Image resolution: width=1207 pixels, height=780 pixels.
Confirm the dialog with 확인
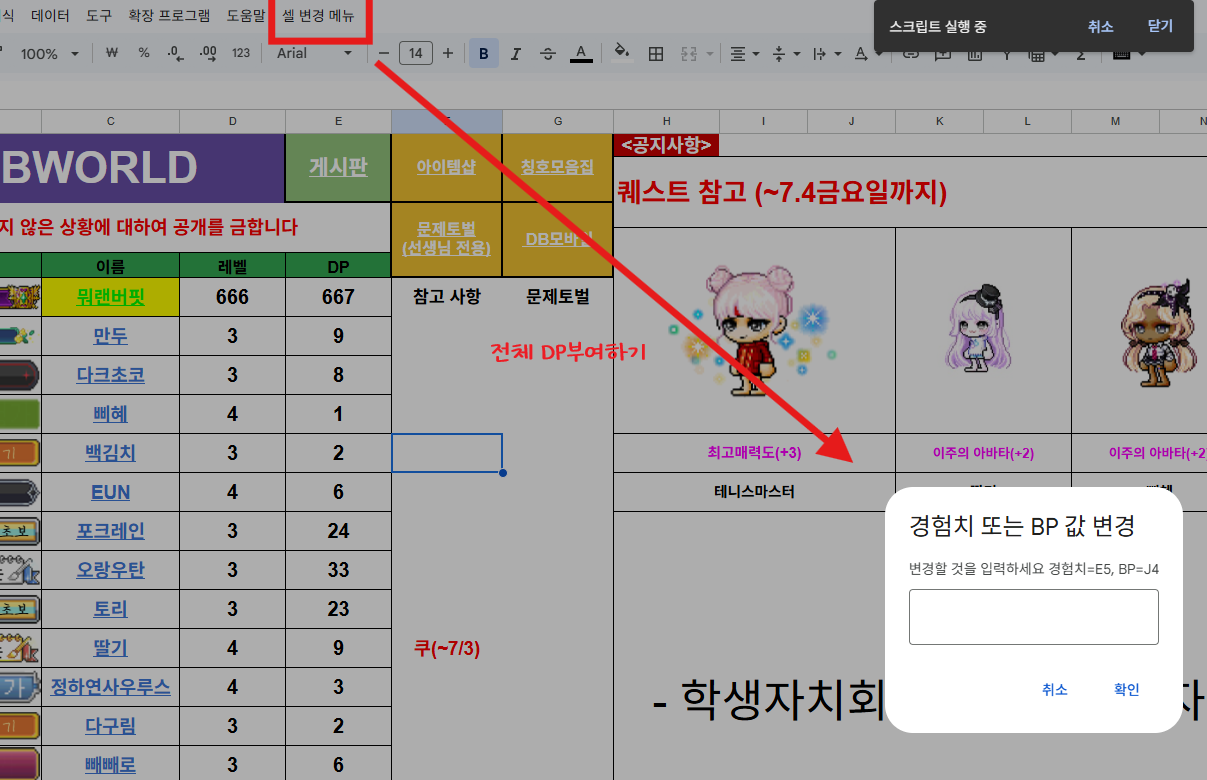1125,689
